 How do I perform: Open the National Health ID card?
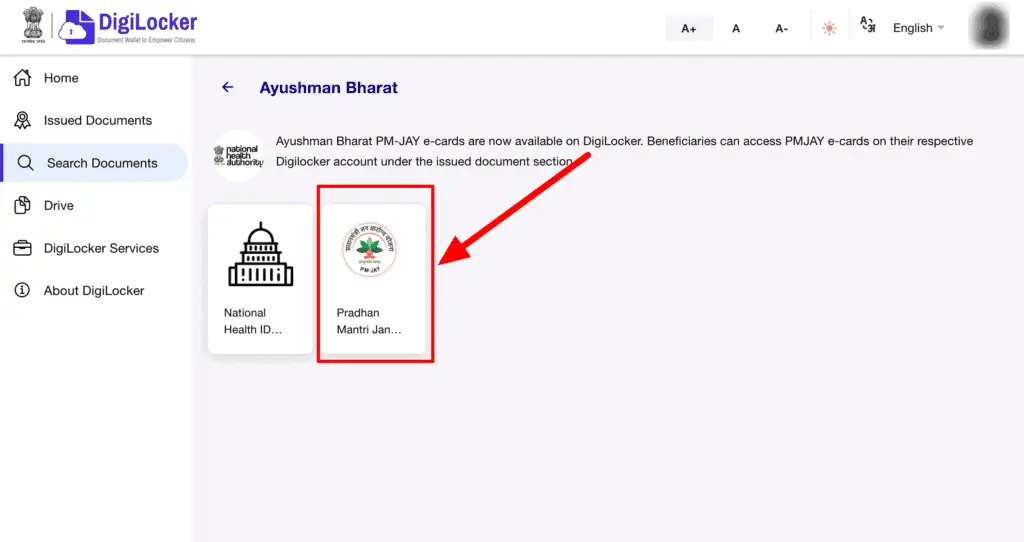[x=260, y=278]
